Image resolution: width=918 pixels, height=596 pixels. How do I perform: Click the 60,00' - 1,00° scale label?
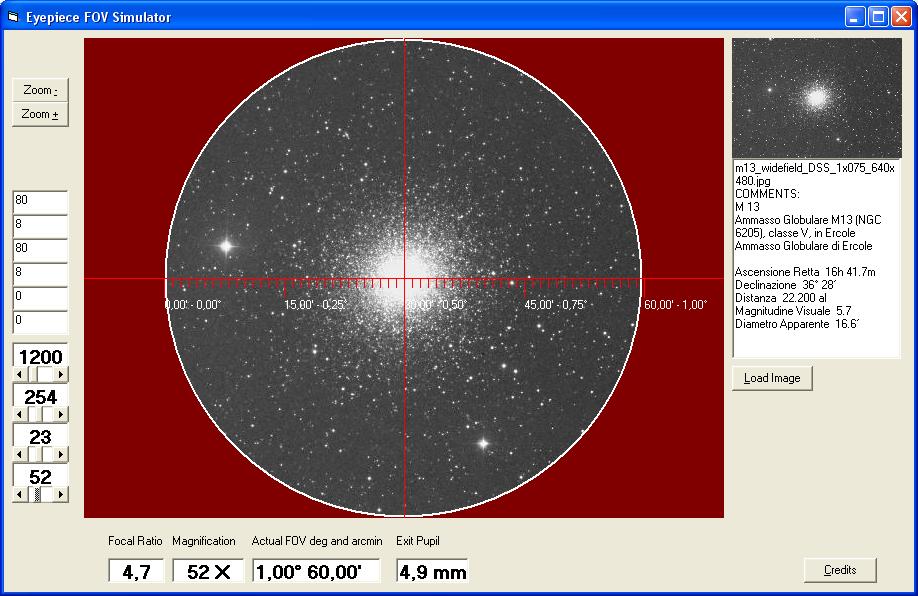click(676, 305)
